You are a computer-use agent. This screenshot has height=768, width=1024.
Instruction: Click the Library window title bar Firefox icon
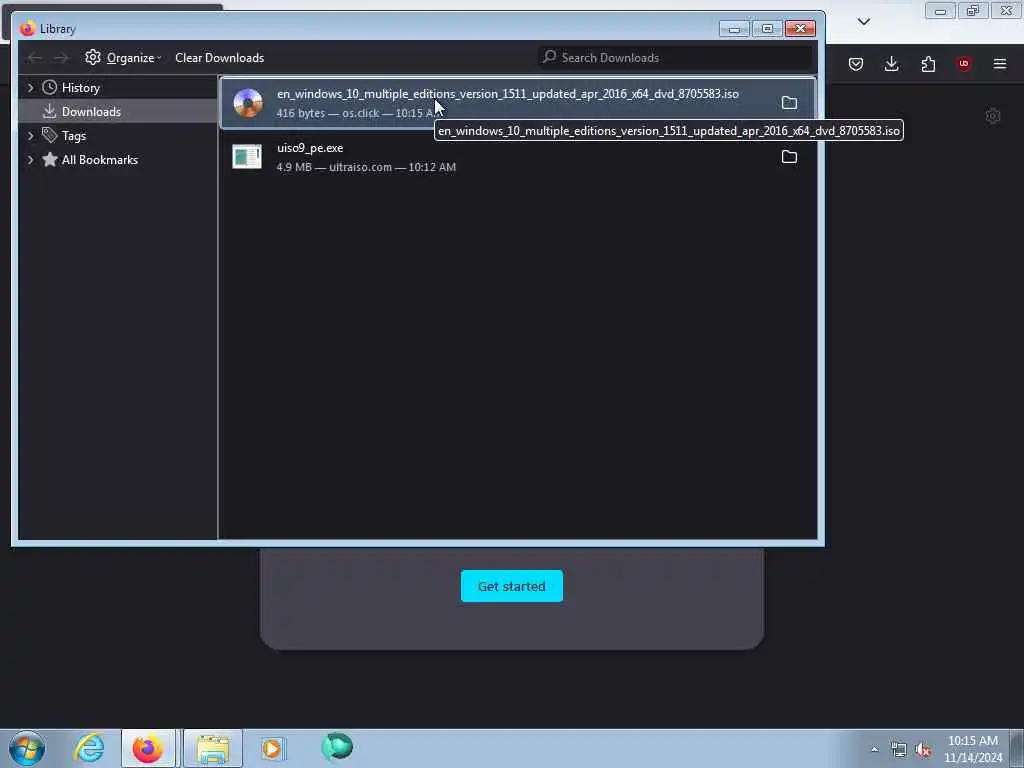pyautogui.click(x=27, y=29)
